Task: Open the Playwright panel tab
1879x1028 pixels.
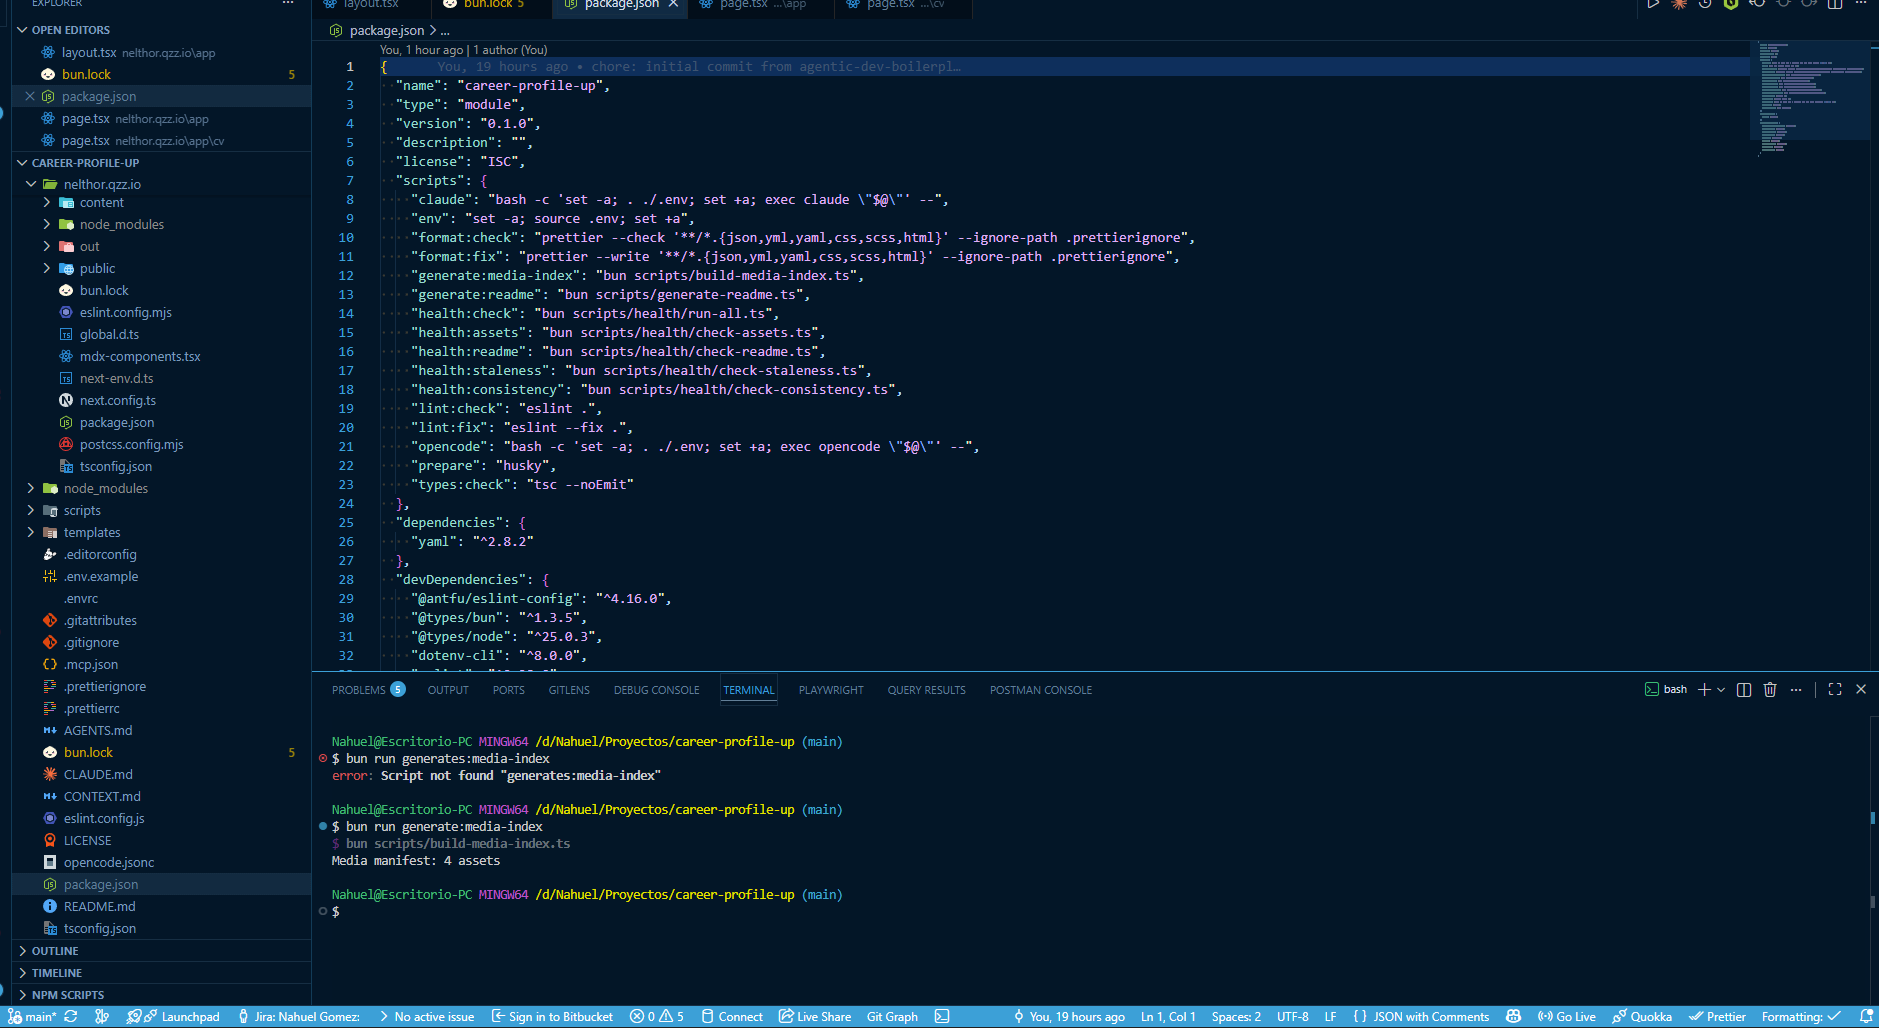Action: [831, 690]
